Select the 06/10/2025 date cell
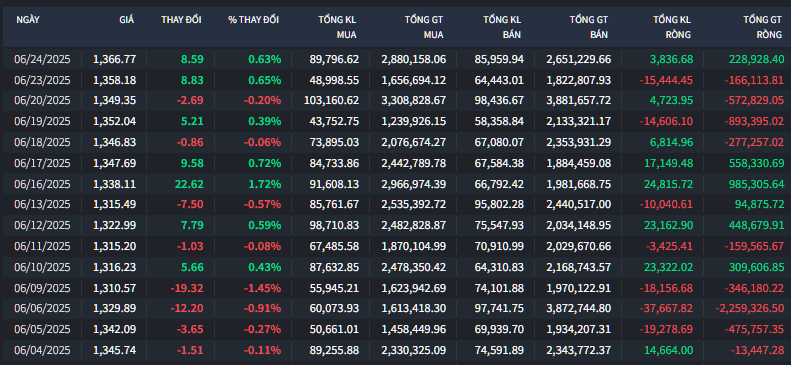The width and height of the screenshot is (791, 365). (x=42, y=267)
